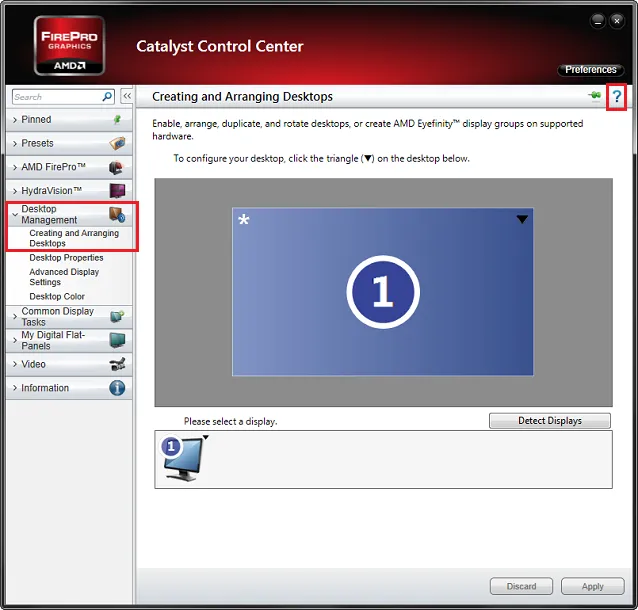The width and height of the screenshot is (638, 610).
Task: Click the HydraVision monitor icon
Action: [x=117, y=191]
